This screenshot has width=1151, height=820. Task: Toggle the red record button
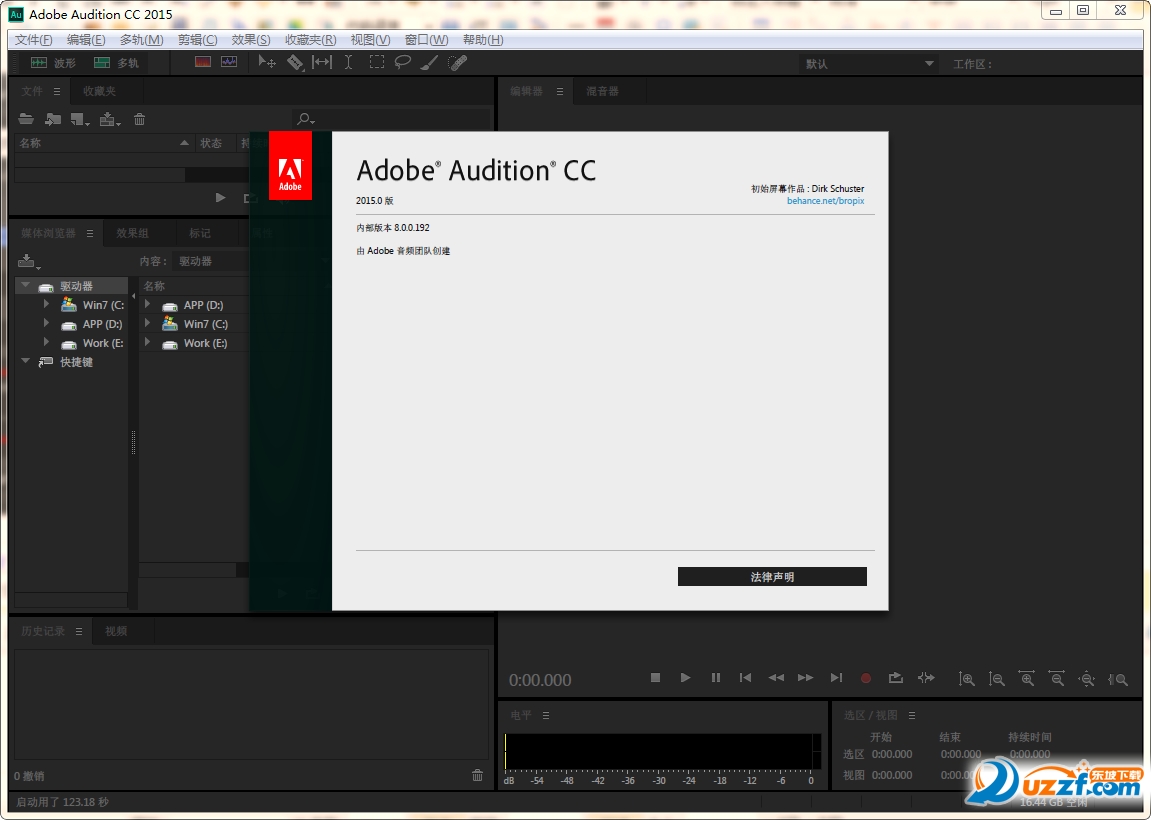click(865, 678)
